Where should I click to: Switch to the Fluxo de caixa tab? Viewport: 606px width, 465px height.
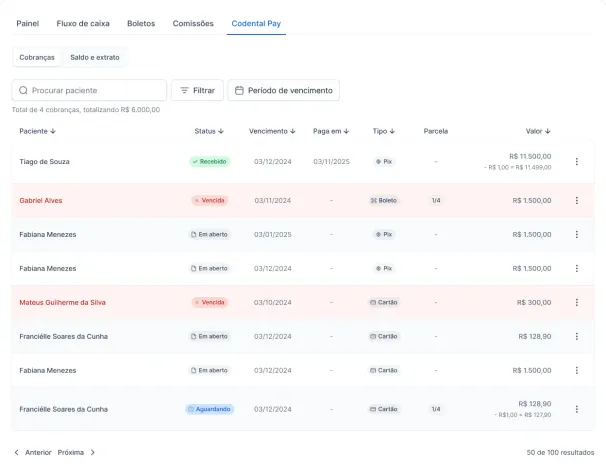click(x=83, y=24)
